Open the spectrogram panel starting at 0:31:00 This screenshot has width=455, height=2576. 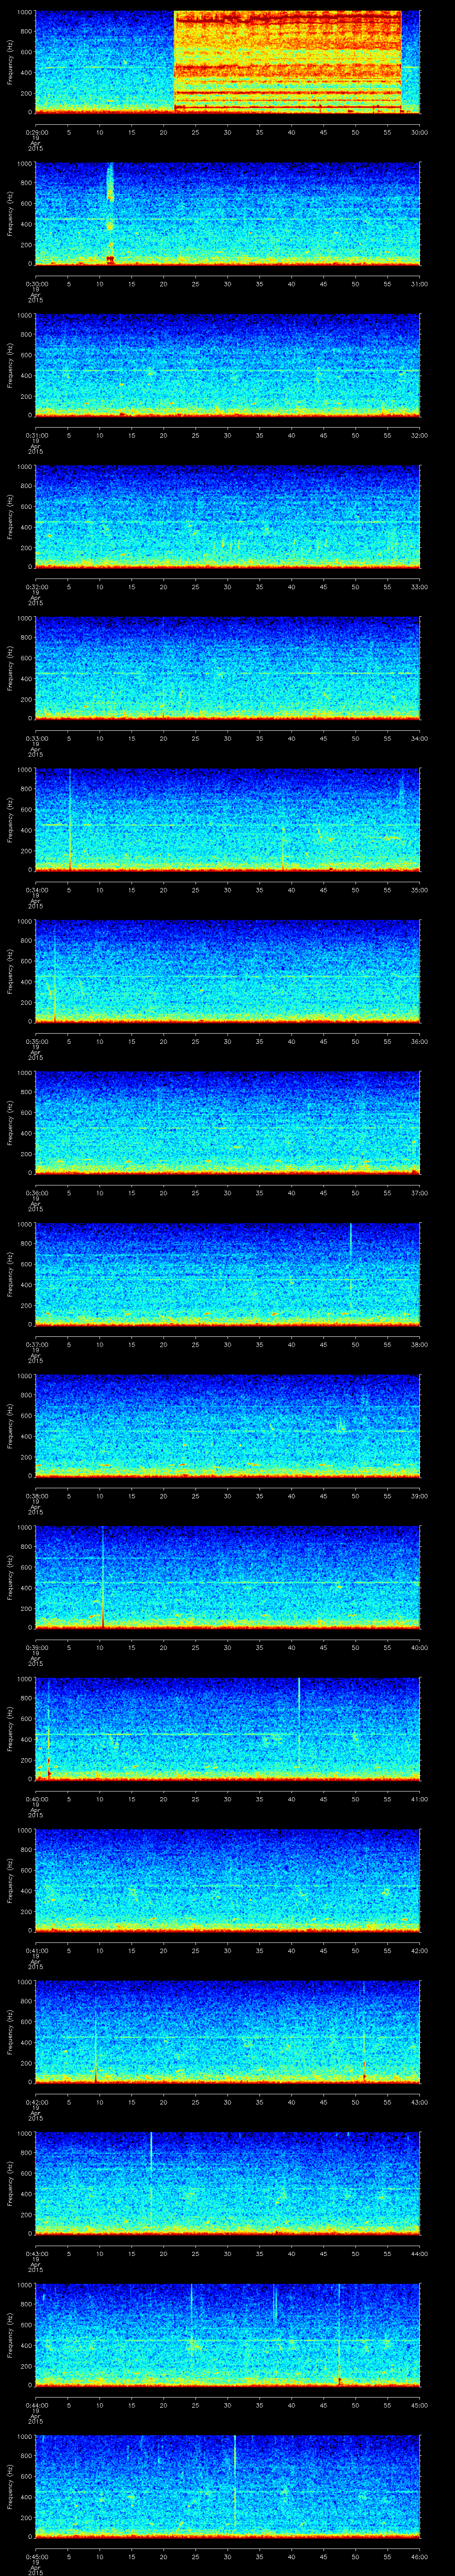pyautogui.click(x=227, y=365)
